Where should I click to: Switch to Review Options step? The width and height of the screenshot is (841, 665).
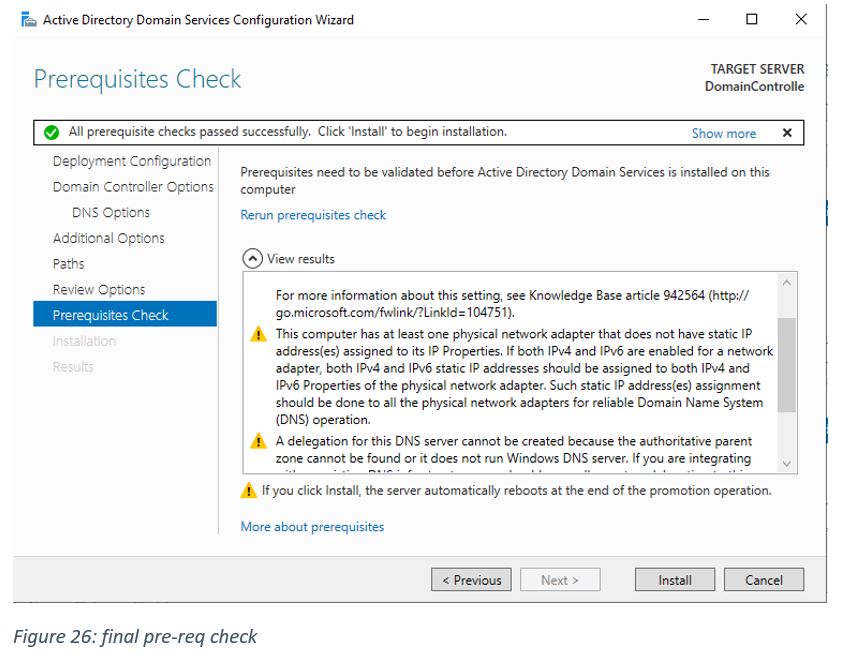click(x=99, y=290)
